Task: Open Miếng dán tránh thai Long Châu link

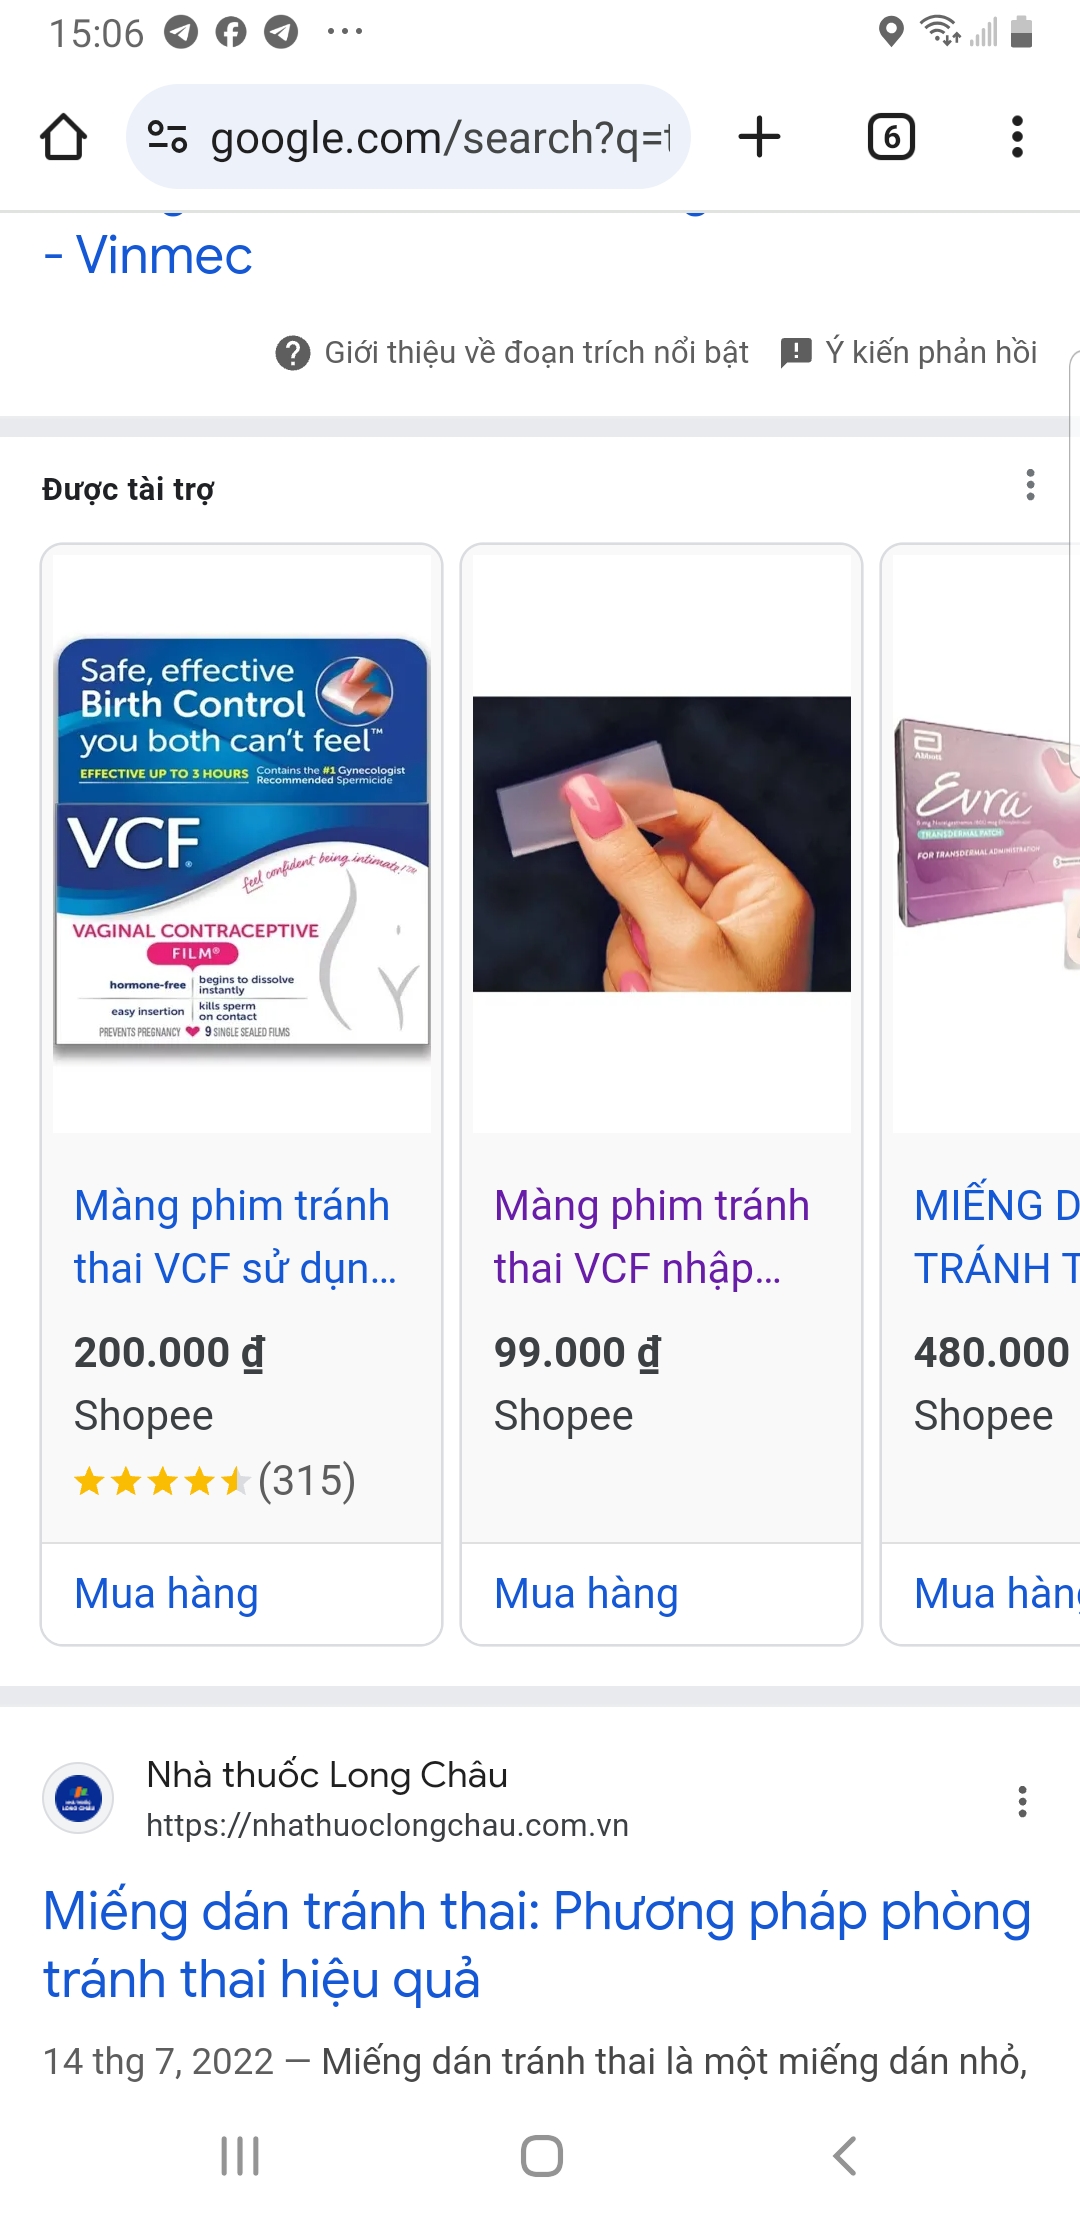Action: point(536,1945)
